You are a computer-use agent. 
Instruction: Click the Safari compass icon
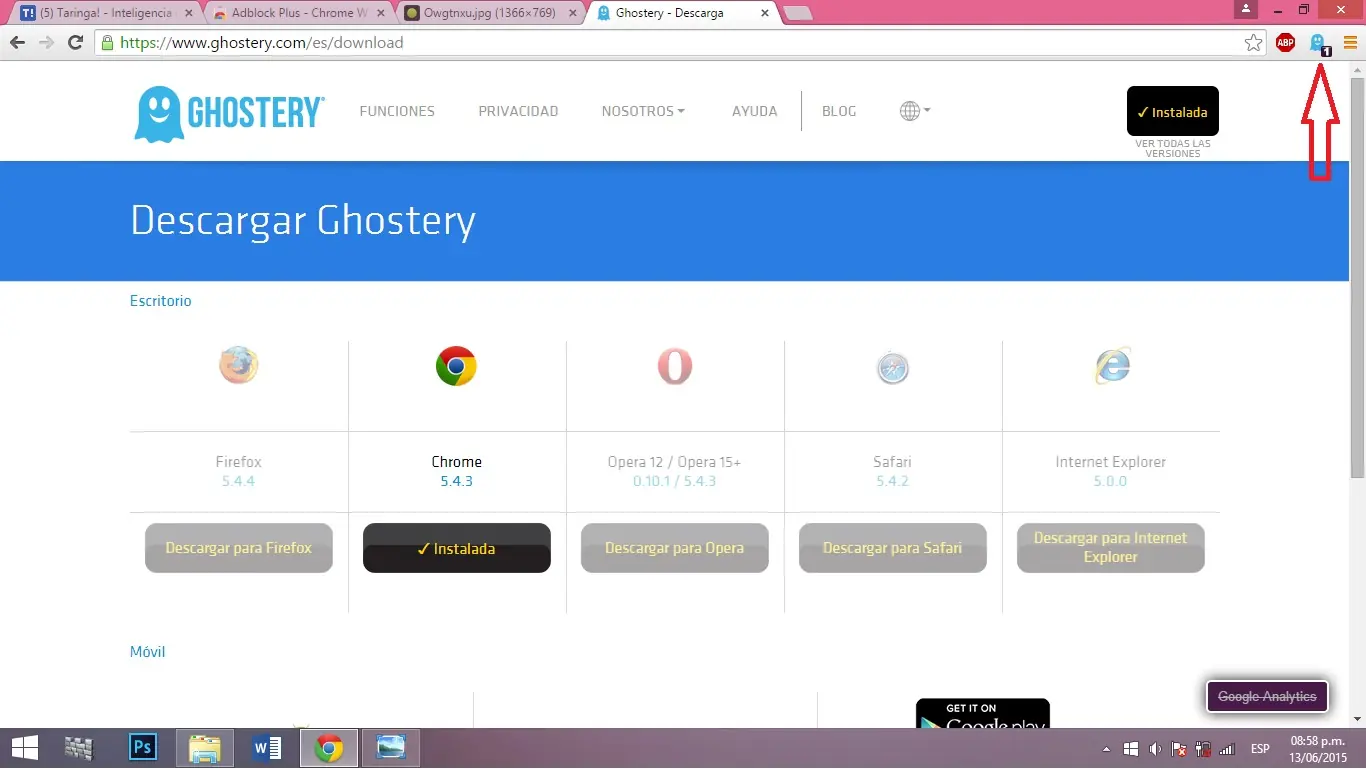click(x=892, y=369)
